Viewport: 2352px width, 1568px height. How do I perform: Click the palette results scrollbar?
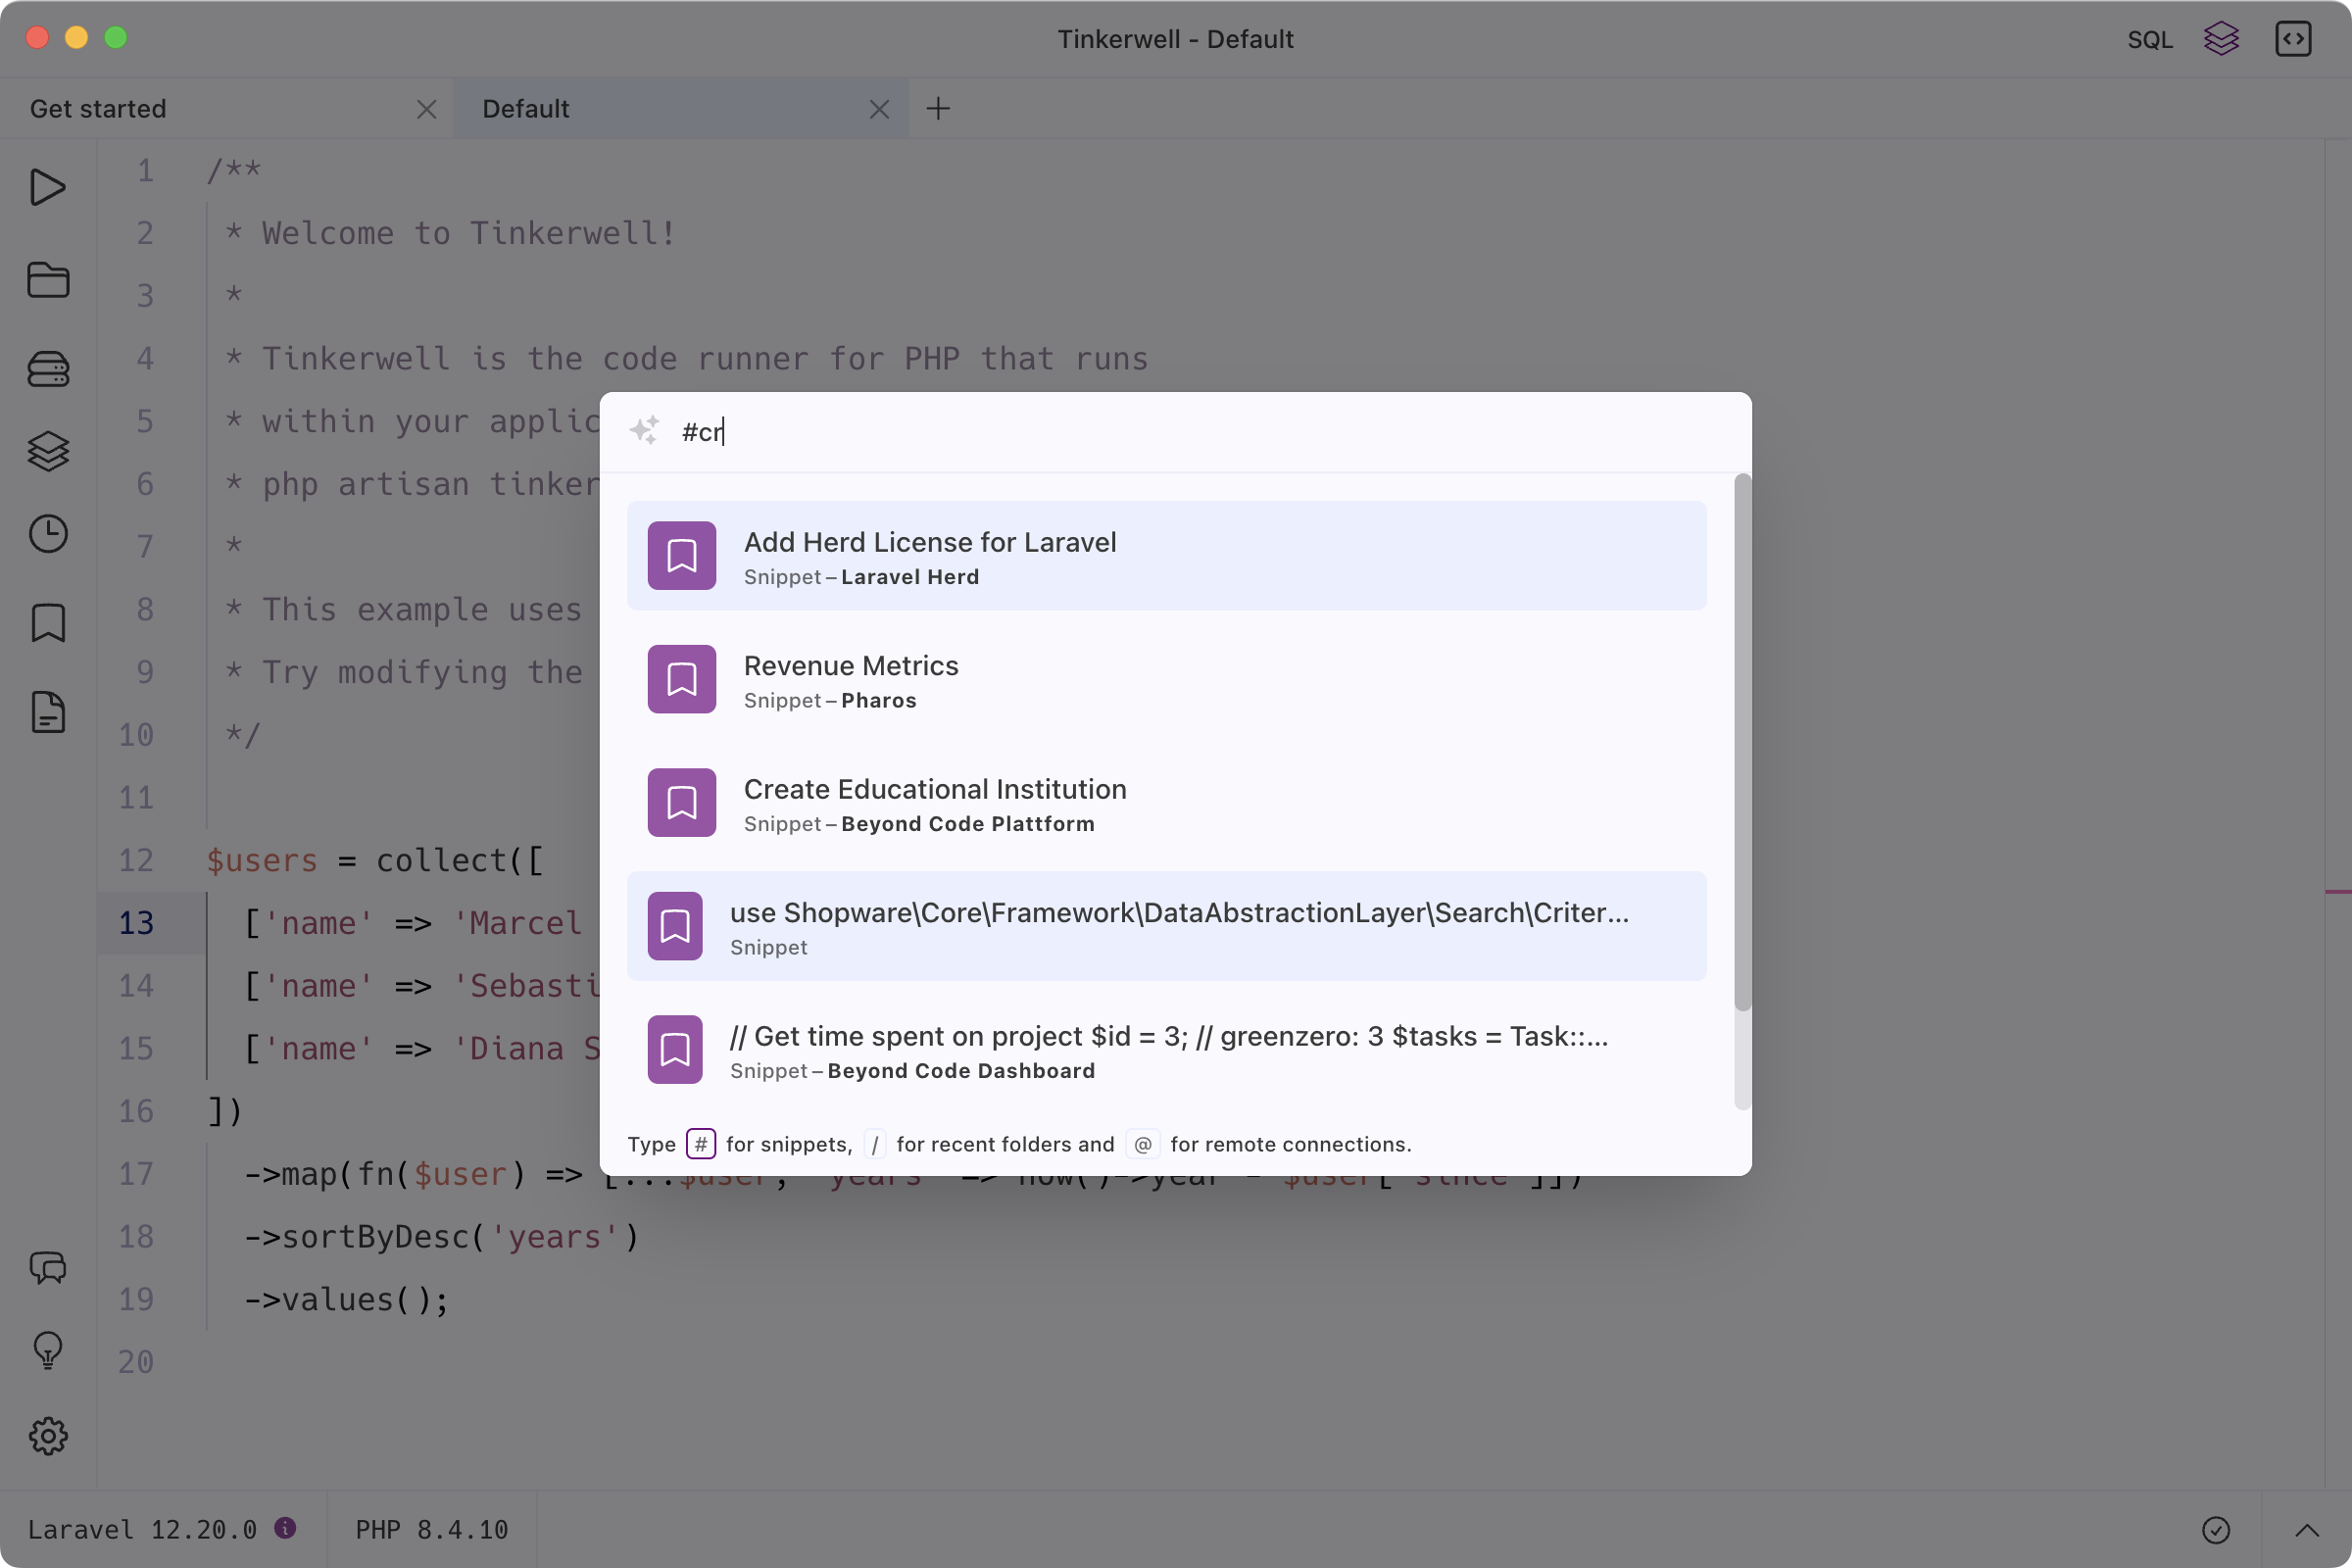tap(1742, 743)
